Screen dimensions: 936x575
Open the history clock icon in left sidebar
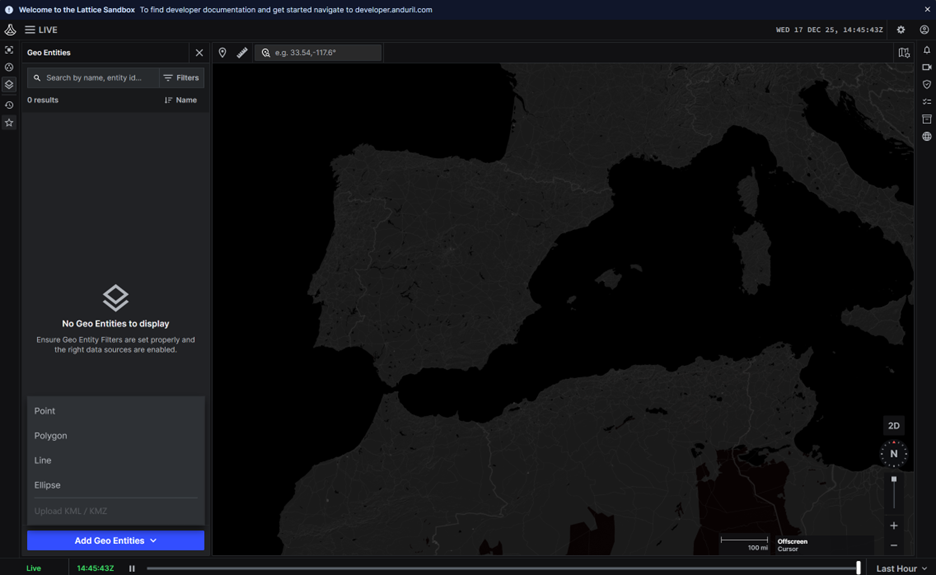click(x=9, y=105)
